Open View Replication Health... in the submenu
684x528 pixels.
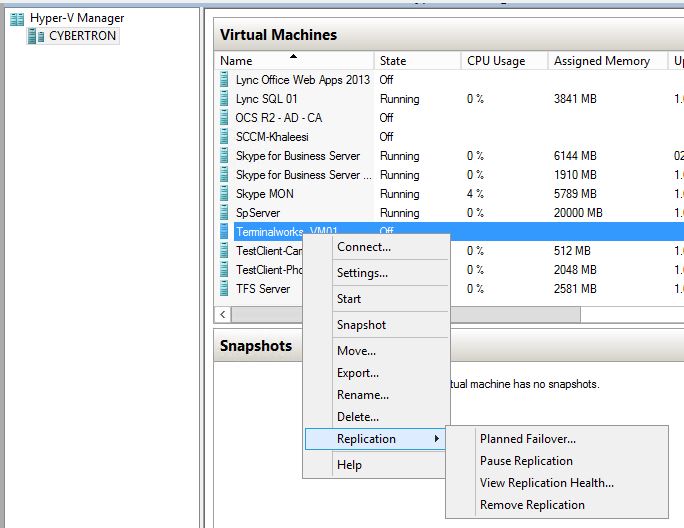click(547, 483)
